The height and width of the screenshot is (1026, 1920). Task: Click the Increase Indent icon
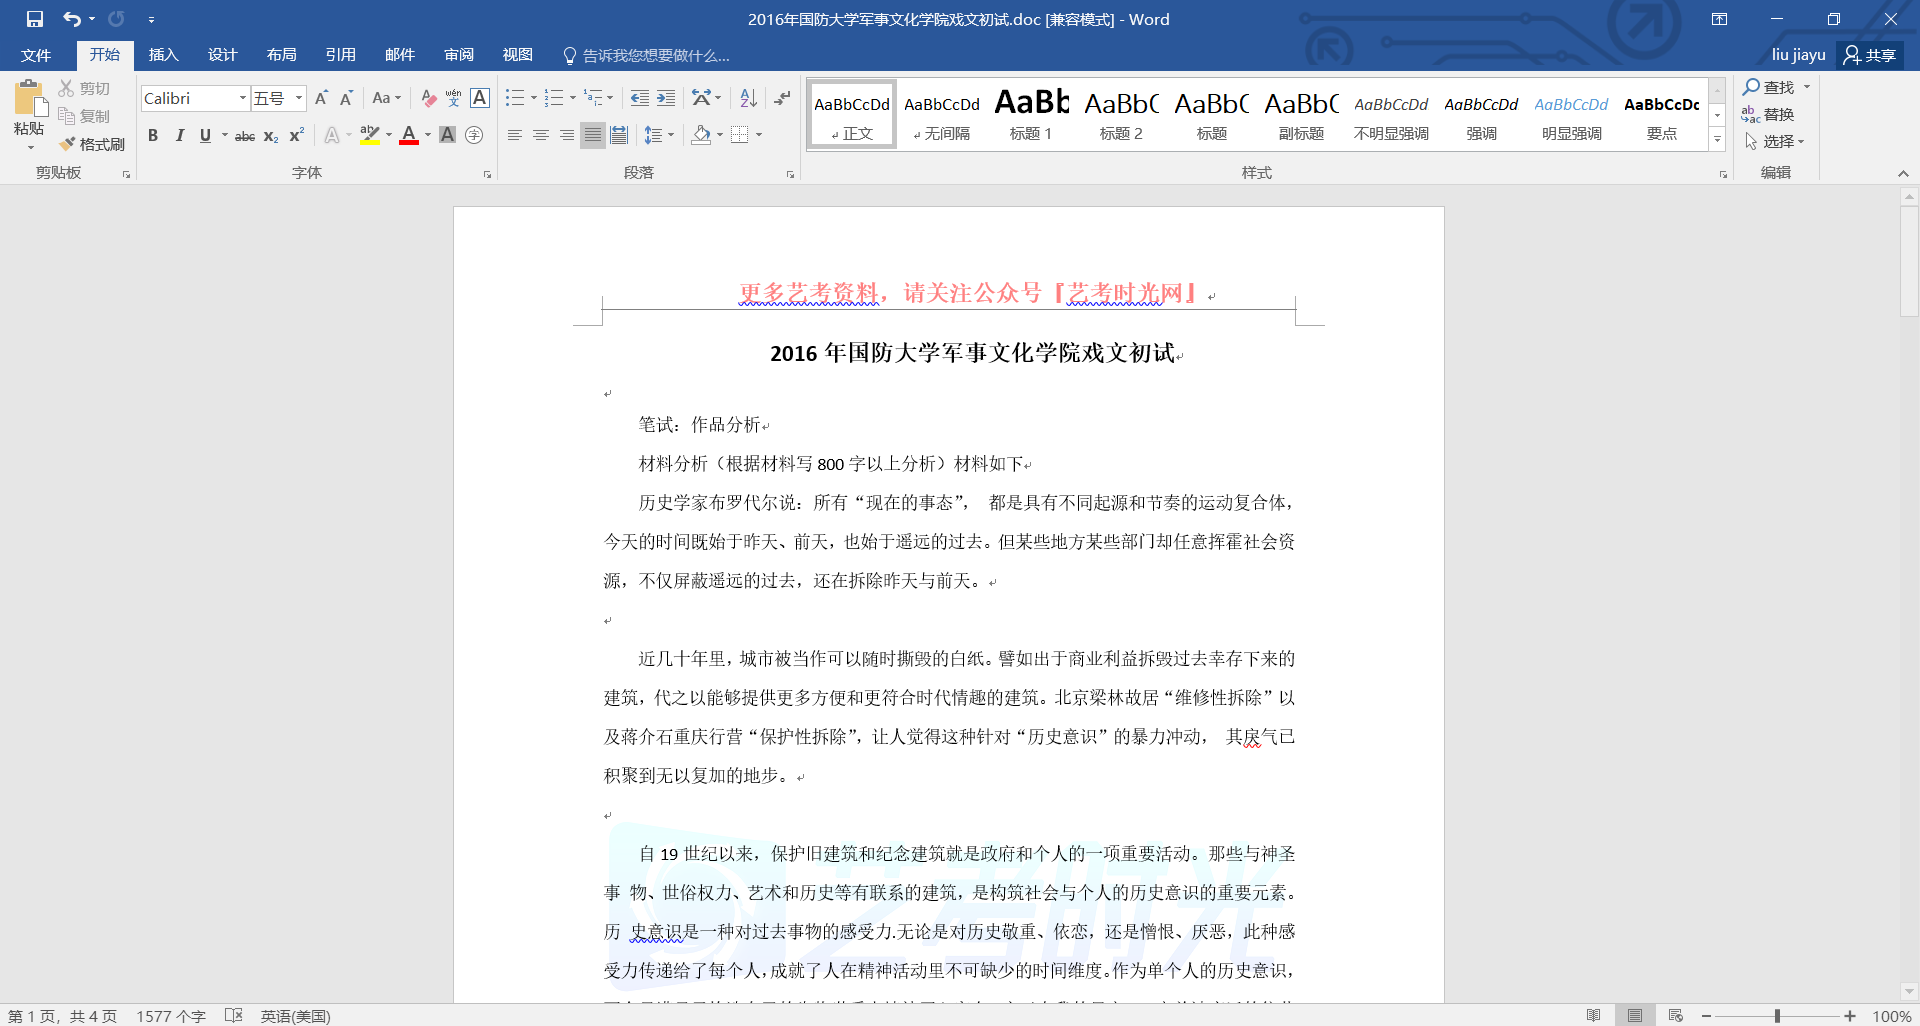[666, 98]
